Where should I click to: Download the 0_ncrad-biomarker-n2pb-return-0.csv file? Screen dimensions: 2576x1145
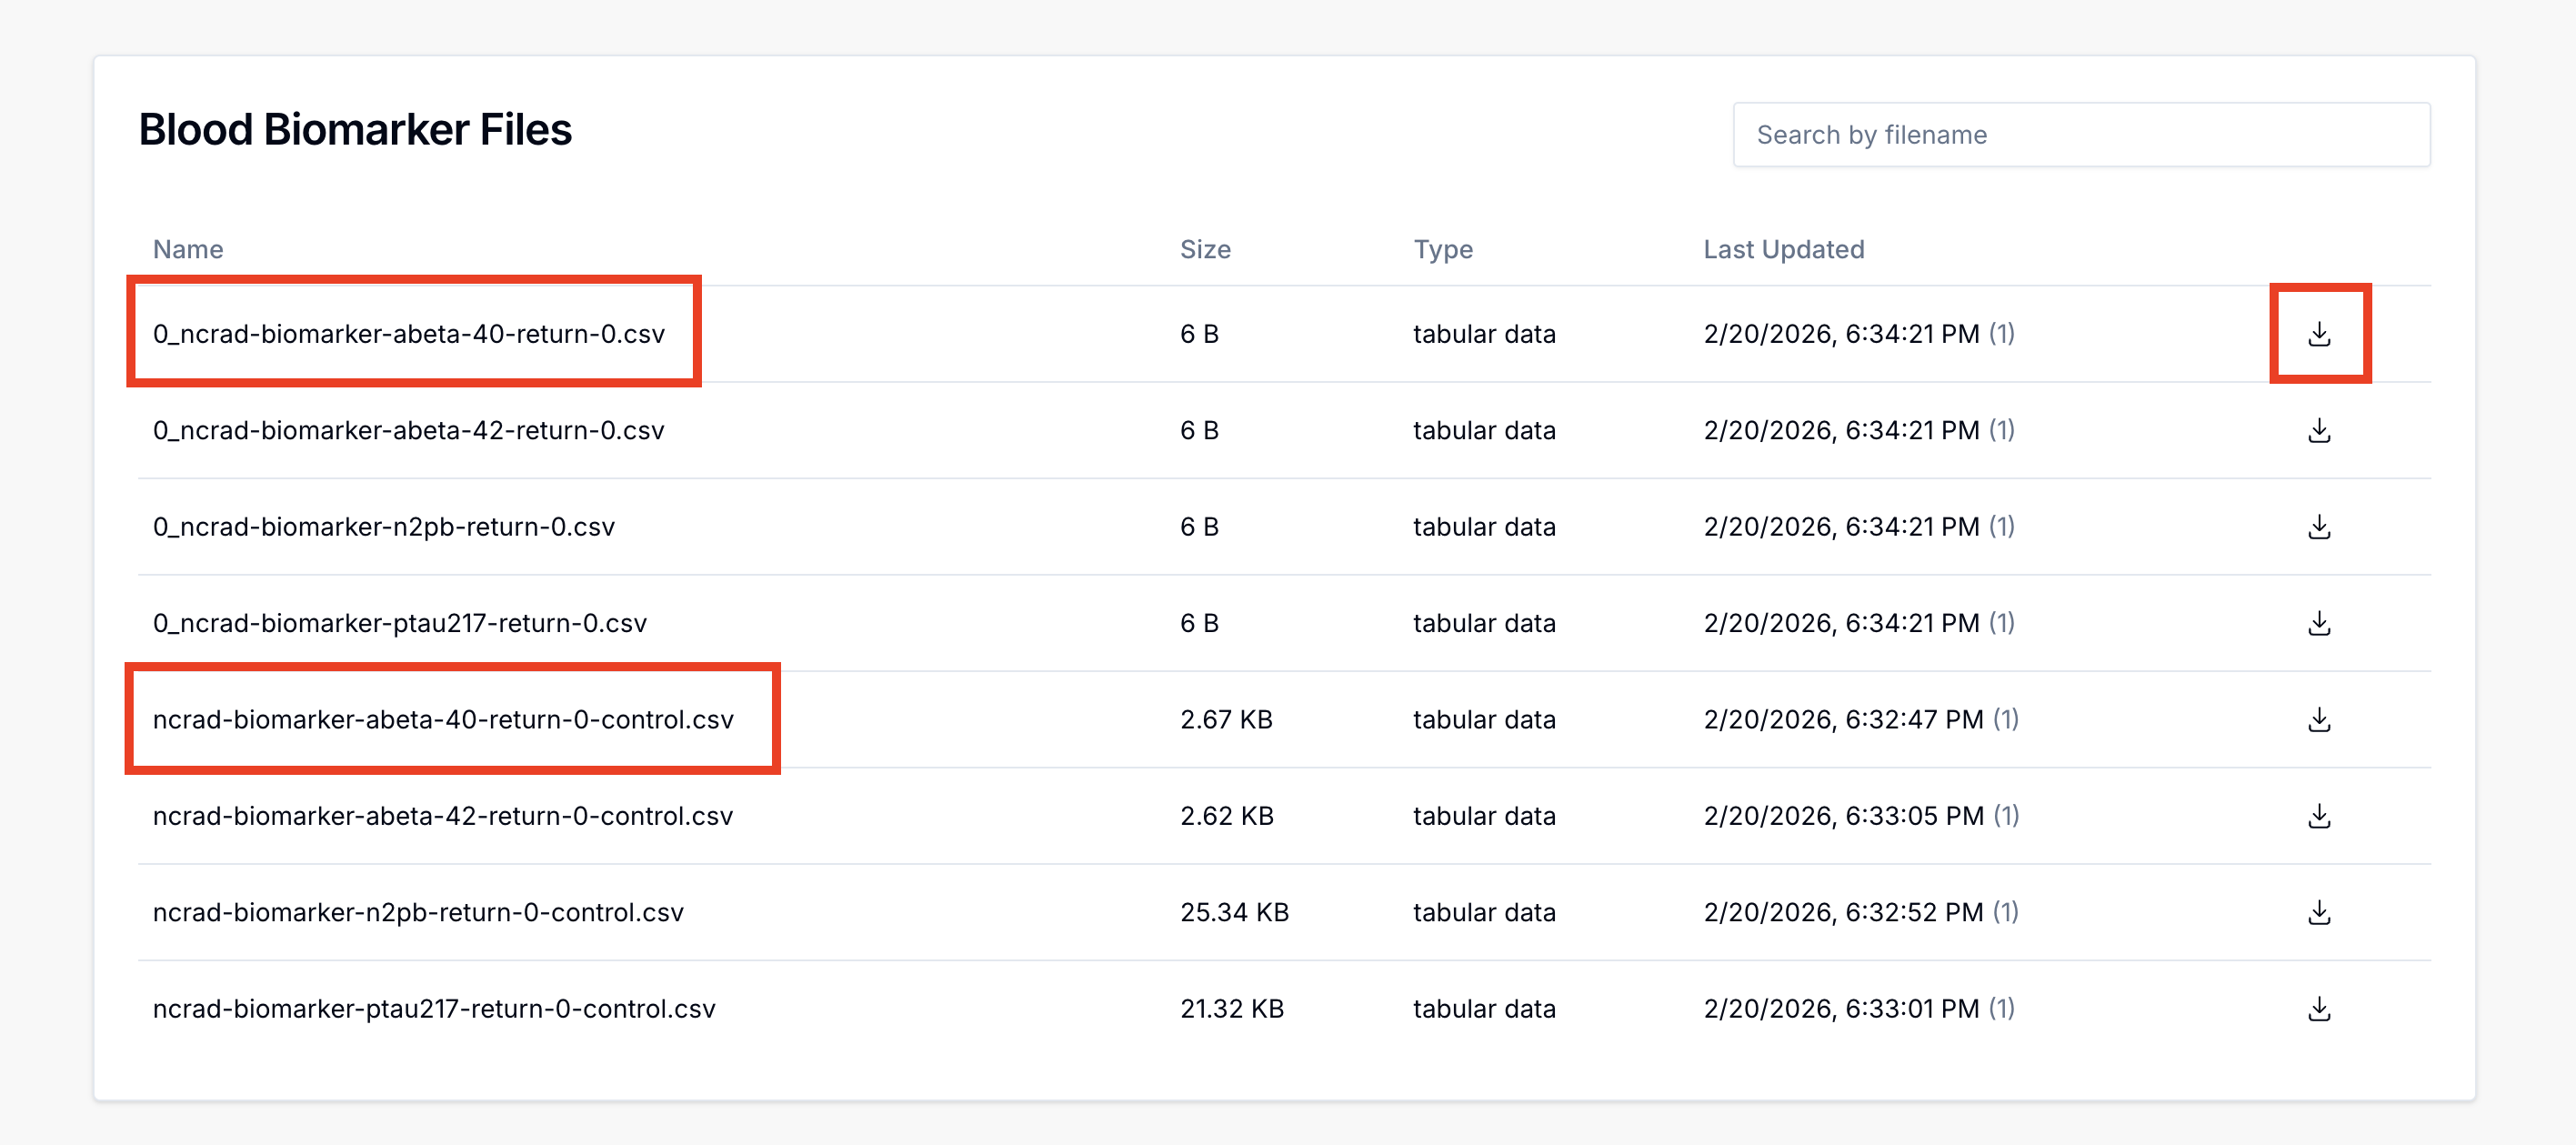(x=2320, y=526)
